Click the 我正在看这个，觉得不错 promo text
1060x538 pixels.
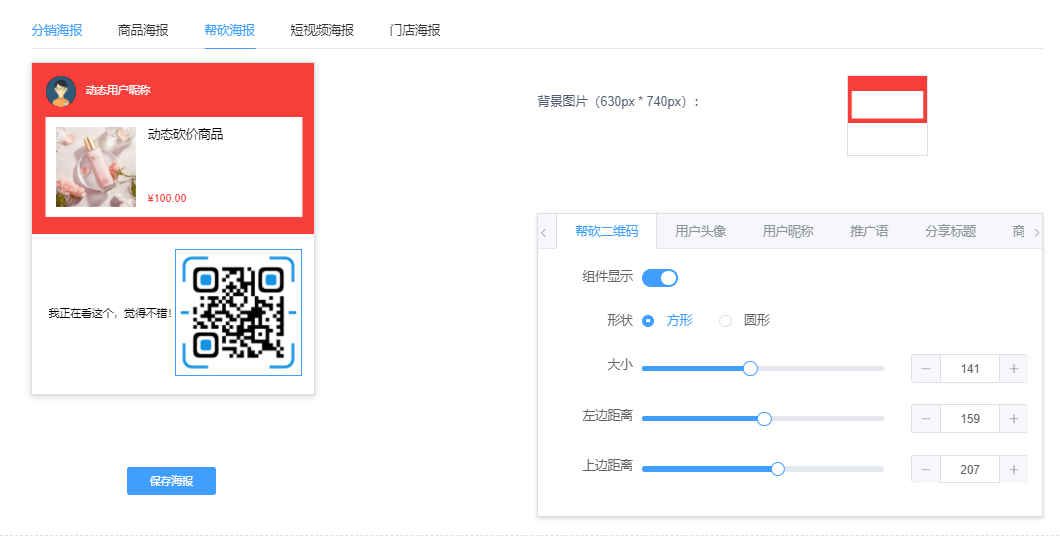[111, 314]
